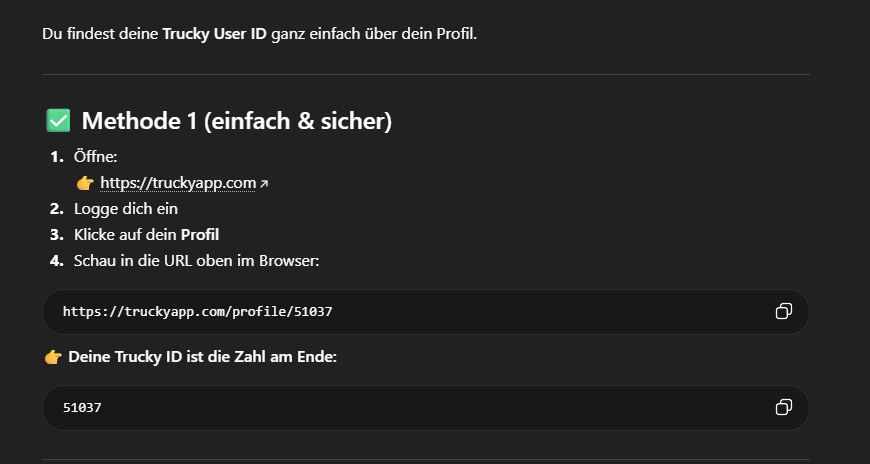Click the list number 1 marker
Screen dimensions: 870x464
[56, 157]
